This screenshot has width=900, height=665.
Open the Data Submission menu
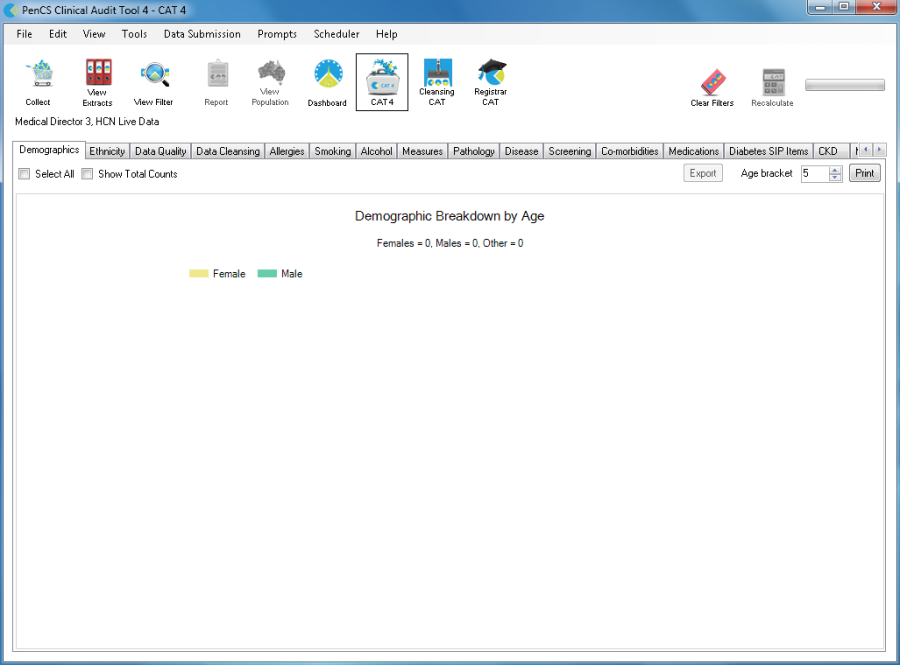click(202, 34)
